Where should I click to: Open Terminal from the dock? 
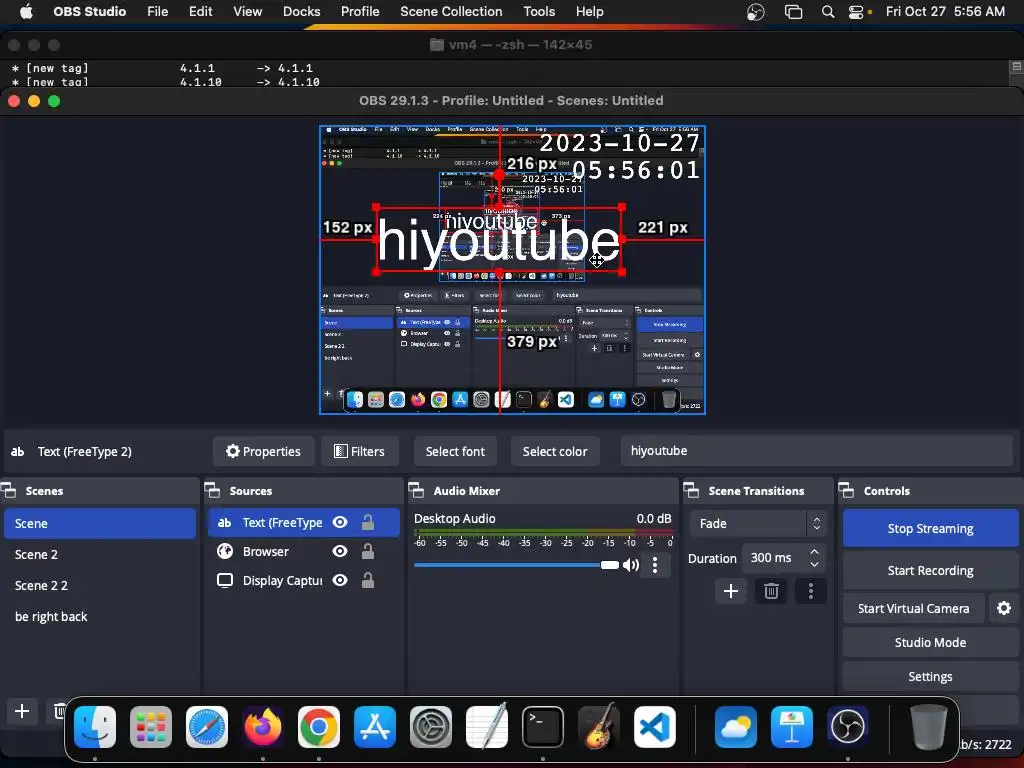click(543, 727)
